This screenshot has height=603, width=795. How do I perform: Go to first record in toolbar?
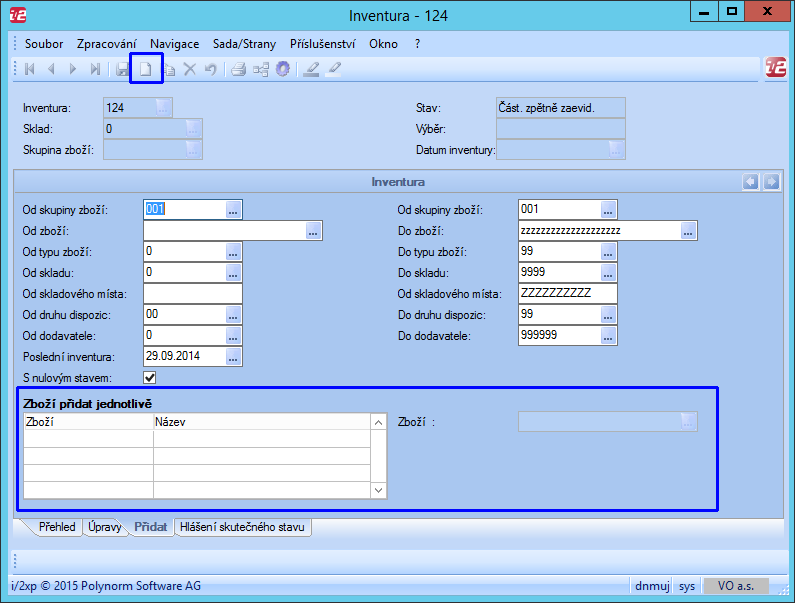coord(30,69)
